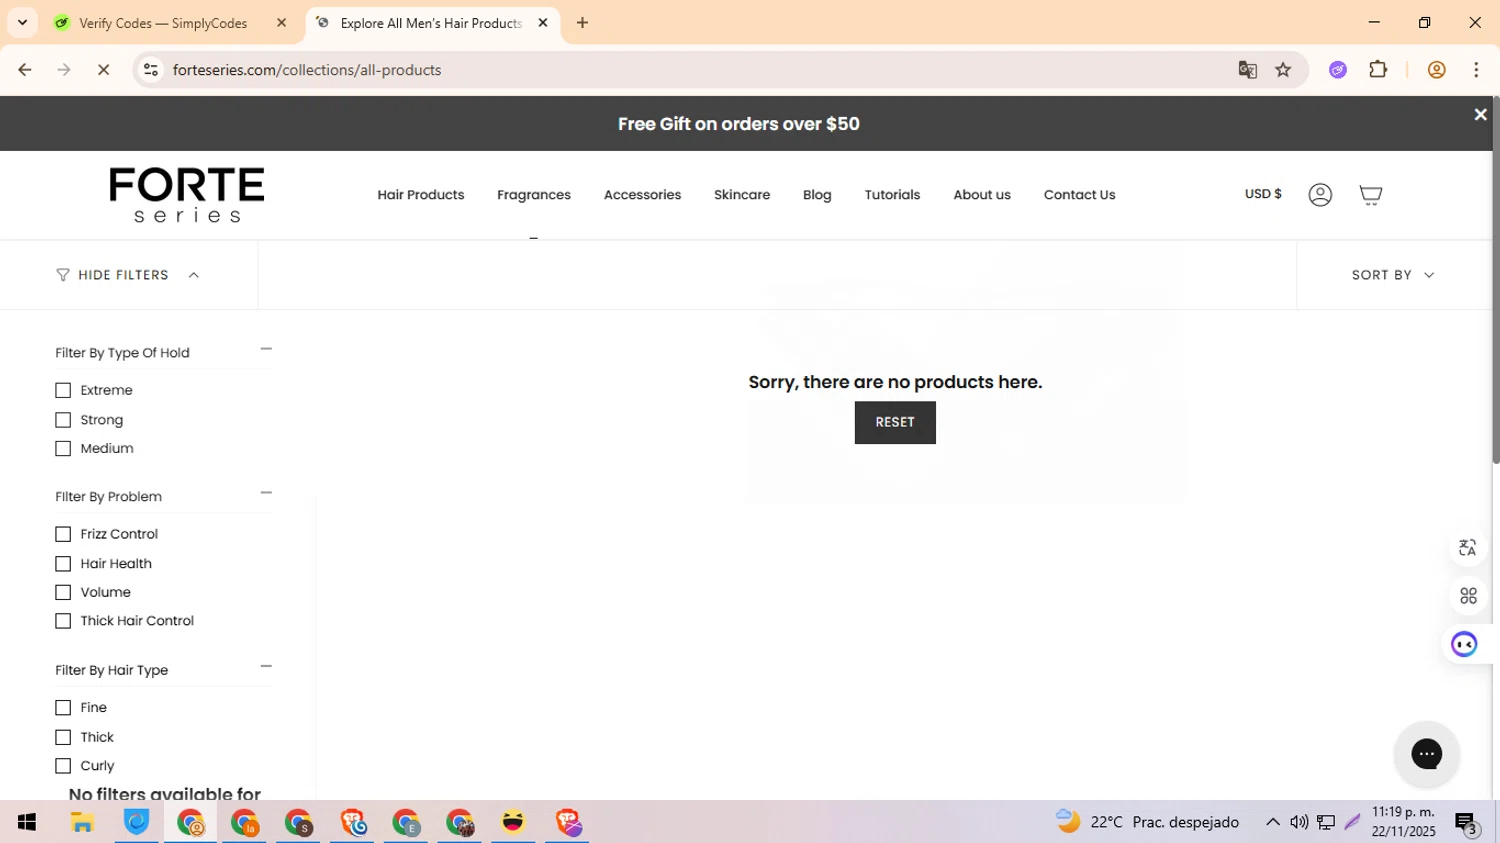Screen dimensions: 1500x843
Task: Click the Reset button
Action: pos(895,423)
